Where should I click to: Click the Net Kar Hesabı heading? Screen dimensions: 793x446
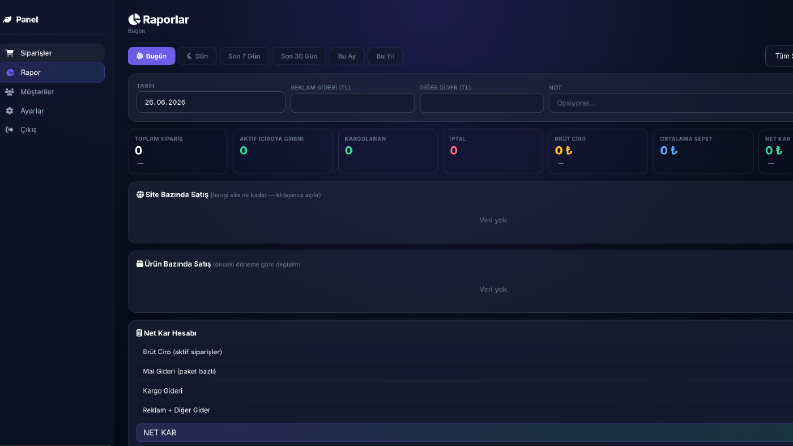170,333
